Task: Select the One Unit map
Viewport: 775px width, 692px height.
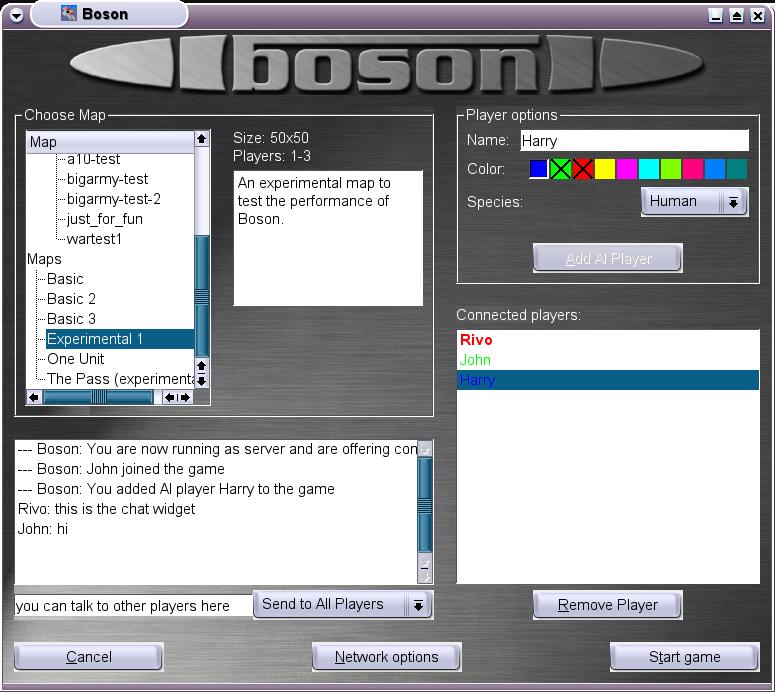Action: 76,359
